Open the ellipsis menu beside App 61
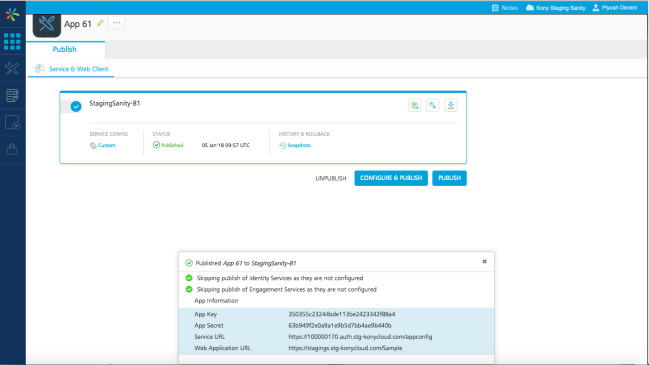The height and width of the screenshot is (365, 649). (116, 23)
